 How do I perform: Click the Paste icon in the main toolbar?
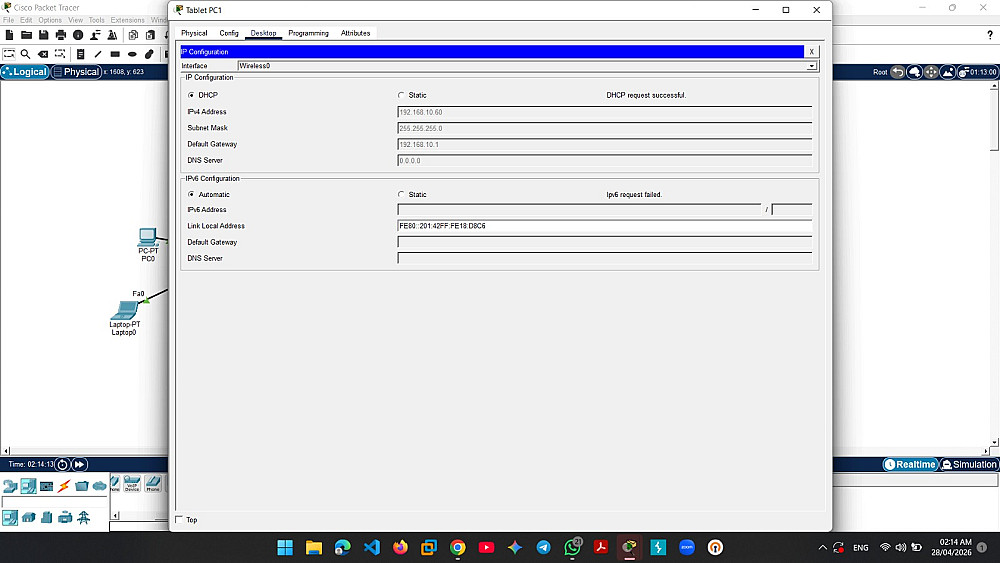(151, 35)
